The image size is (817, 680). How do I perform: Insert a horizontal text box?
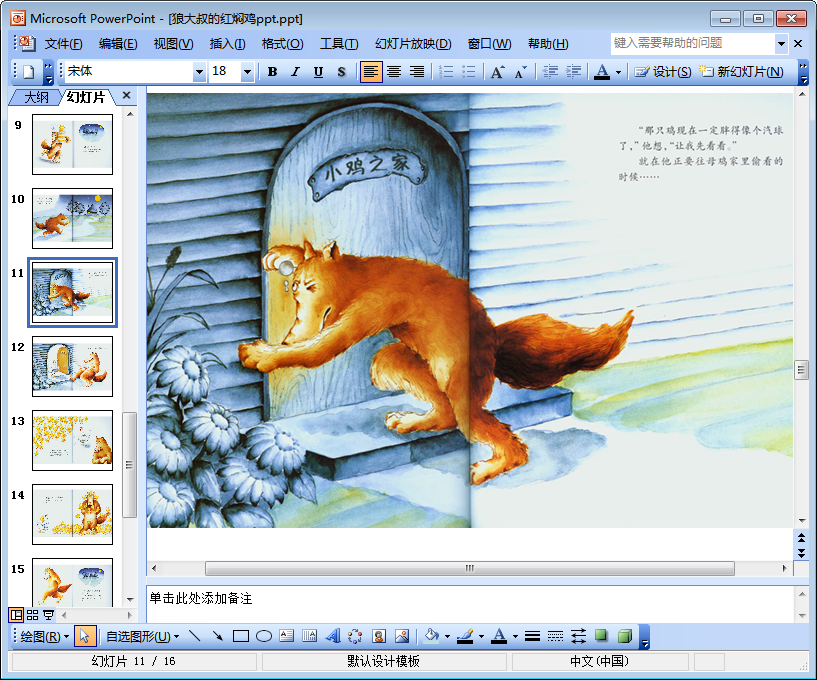coord(287,636)
